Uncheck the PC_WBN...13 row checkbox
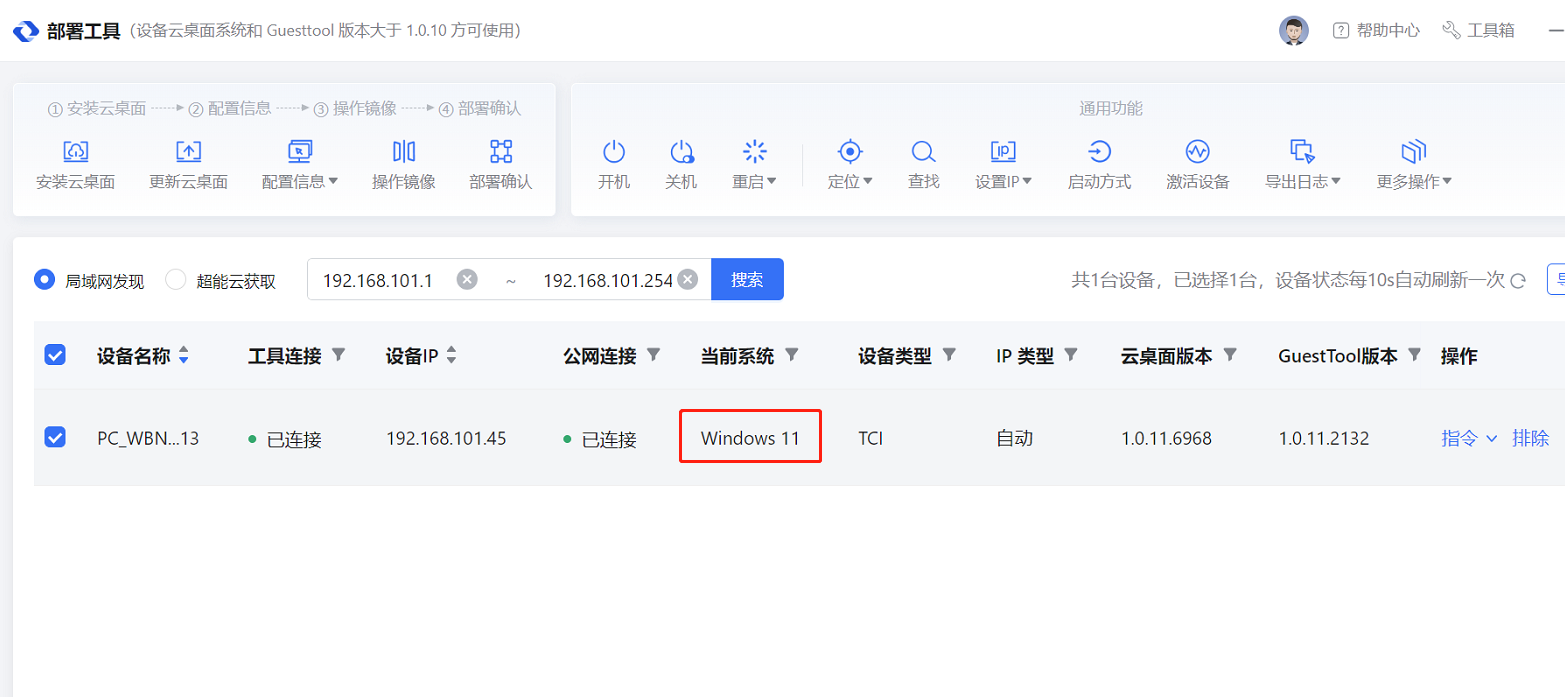The height and width of the screenshot is (697, 1565). tap(55, 437)
